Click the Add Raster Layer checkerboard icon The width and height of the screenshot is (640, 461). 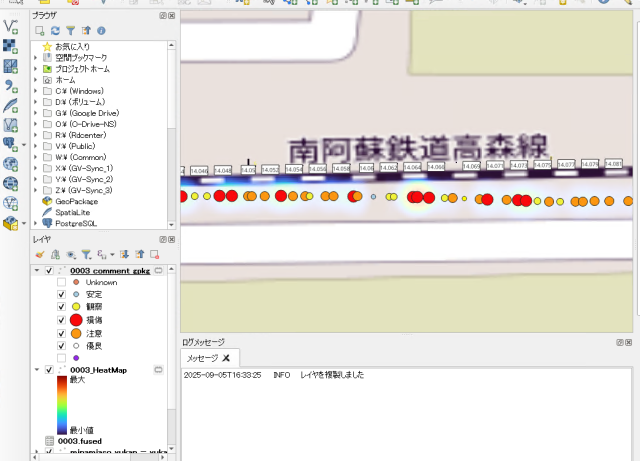(11, 46)
